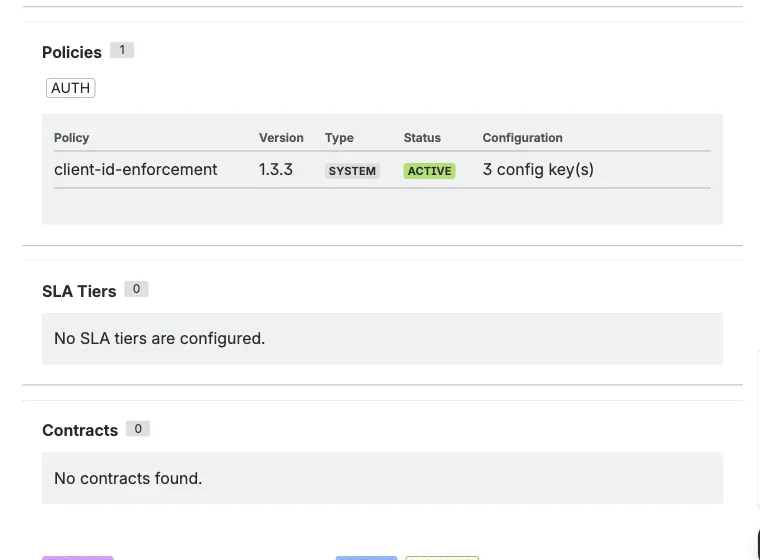760x560 pixels.
Task: Click the Policies count badge showing 1
Action: (x=122, y=50)
